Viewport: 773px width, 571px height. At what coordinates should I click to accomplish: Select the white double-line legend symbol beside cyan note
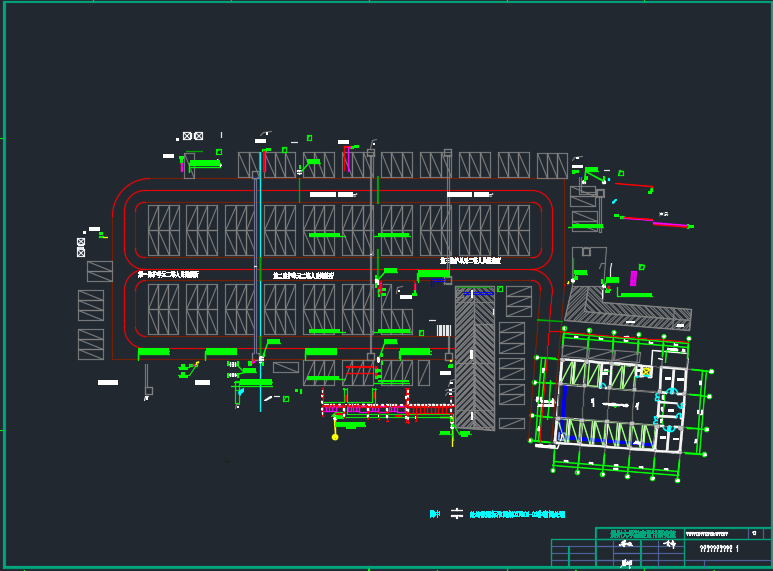tap(457, 514)
